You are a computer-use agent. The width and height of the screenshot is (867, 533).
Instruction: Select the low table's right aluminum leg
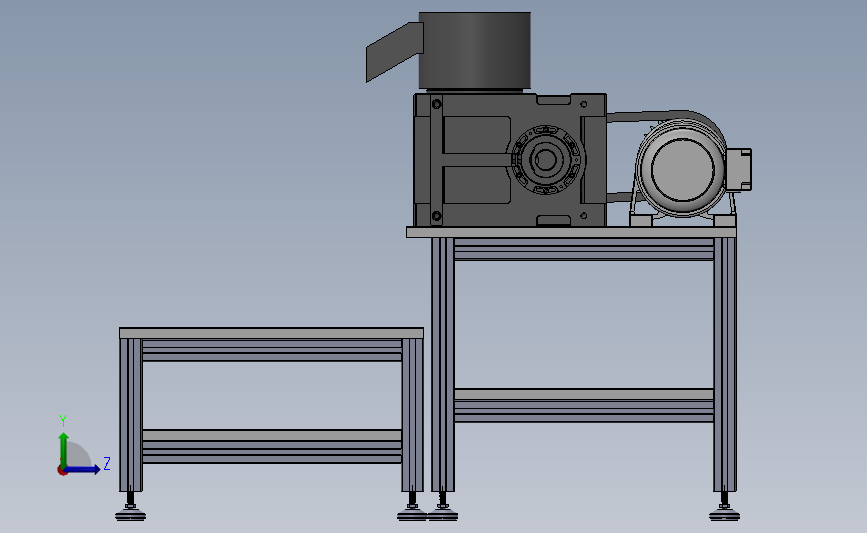412,415
